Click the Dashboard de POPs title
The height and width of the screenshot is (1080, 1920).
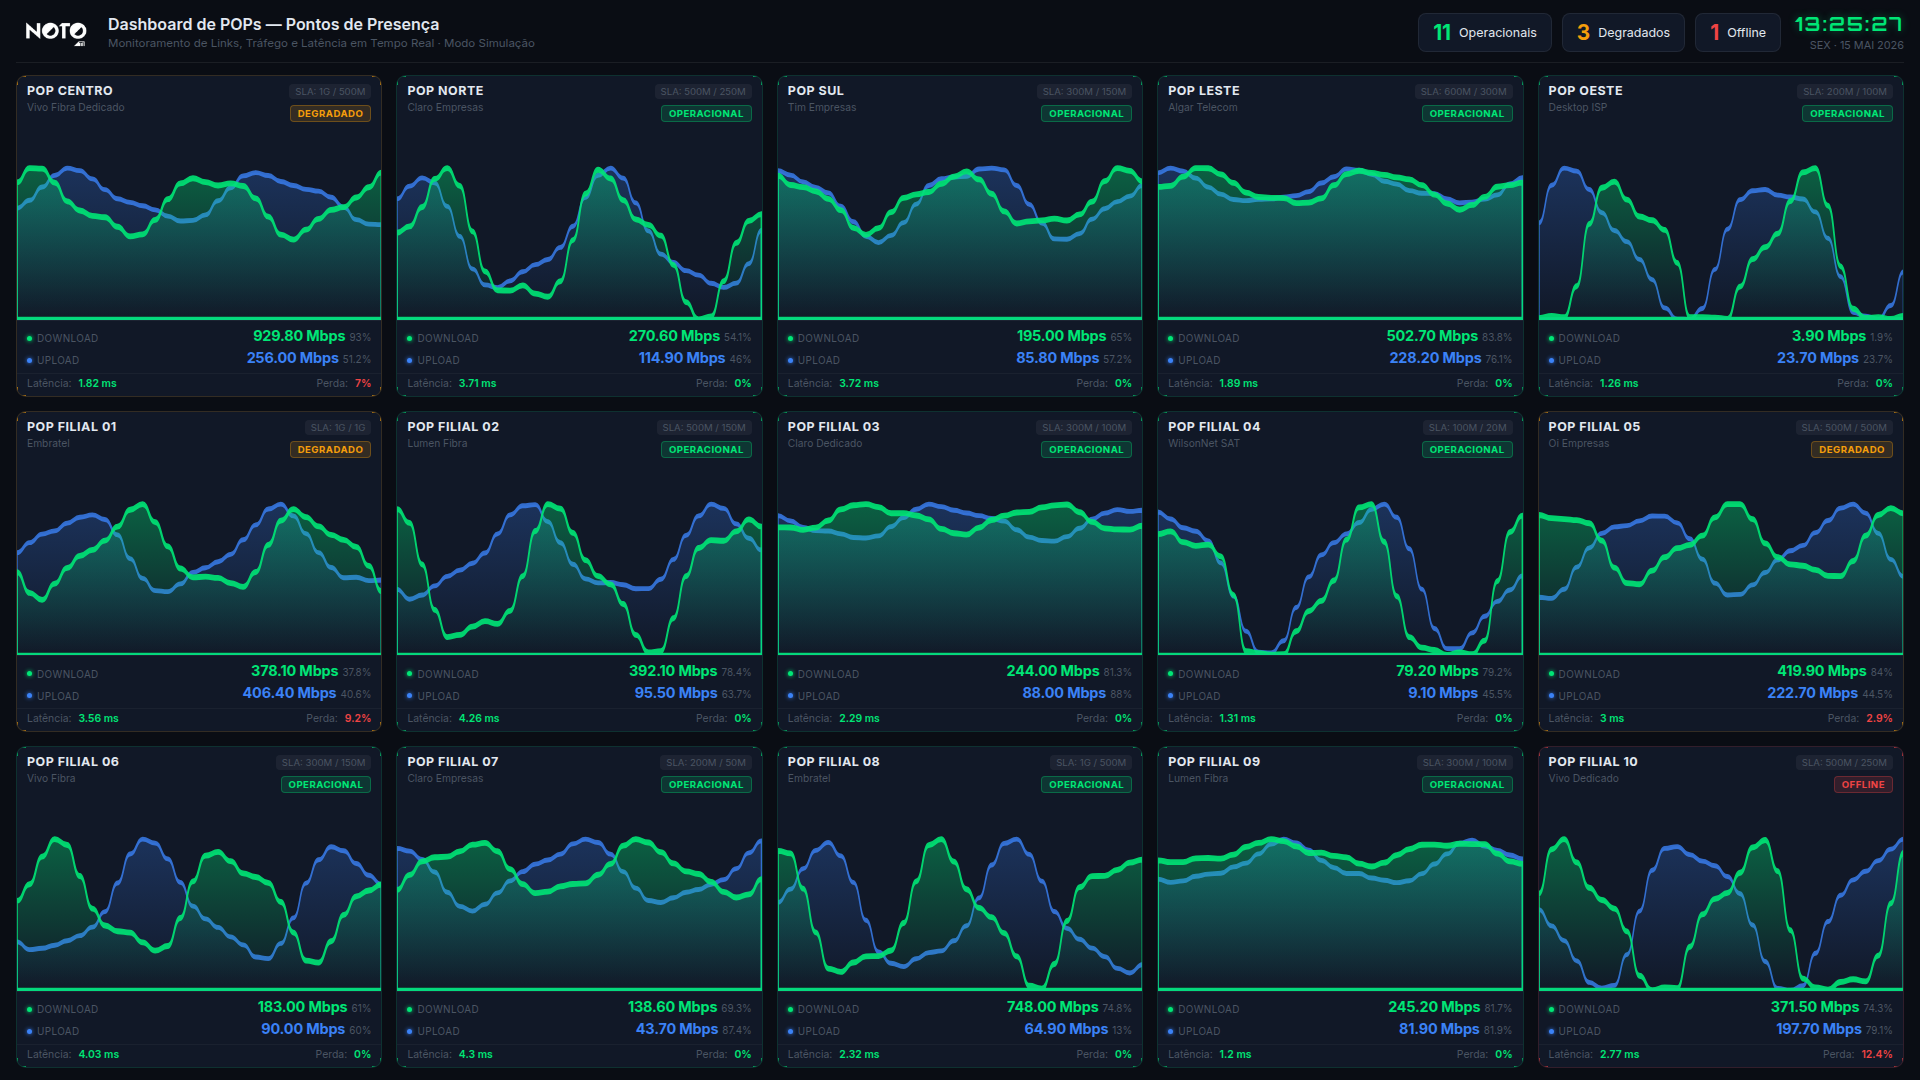(x=273, y=24)
